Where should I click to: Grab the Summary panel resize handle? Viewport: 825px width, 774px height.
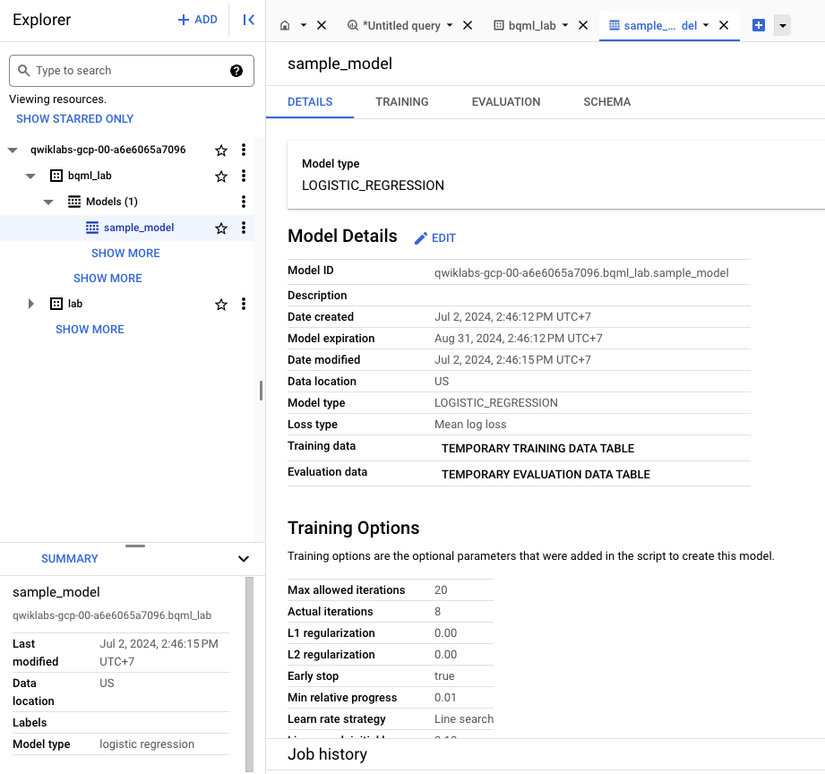coord(135,546)
